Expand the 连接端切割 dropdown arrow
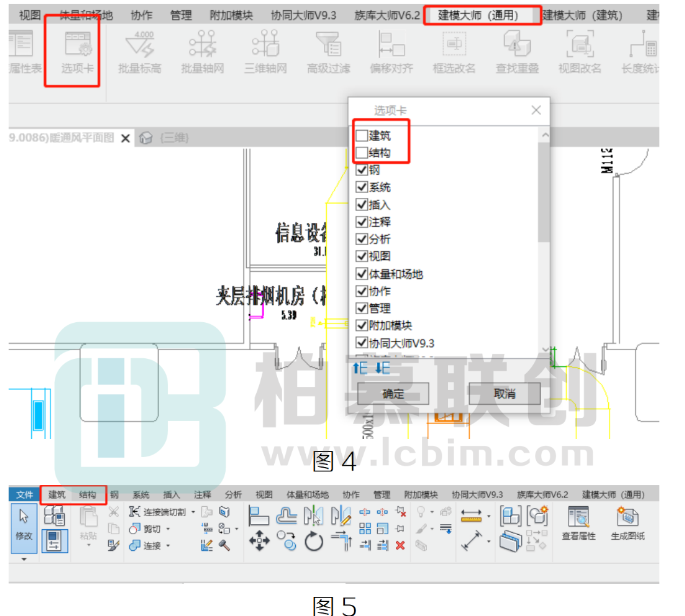The image size is (685, 616). point(193,512)
